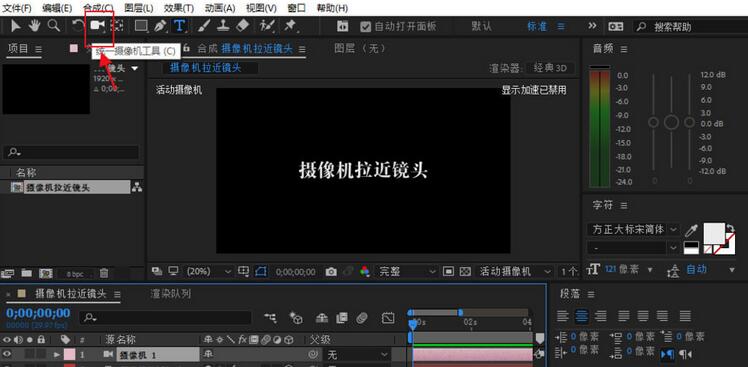Click the snapshot camera icon in viewer
Screen dimensions: 748x367
coord(331,272)
